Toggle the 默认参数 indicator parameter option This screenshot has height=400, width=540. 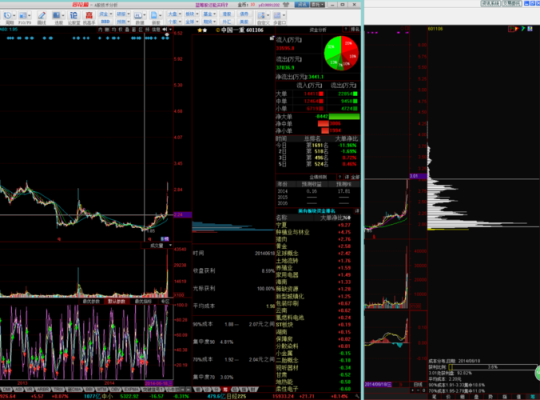(x=116, y=301)
